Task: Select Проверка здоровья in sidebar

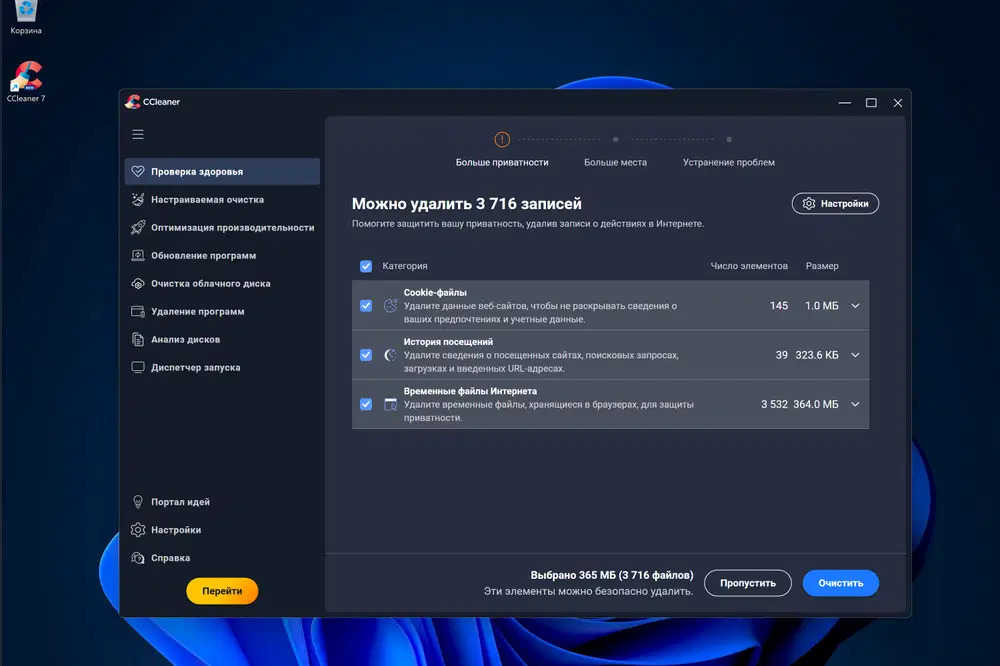Action: [x=223, y=172]
